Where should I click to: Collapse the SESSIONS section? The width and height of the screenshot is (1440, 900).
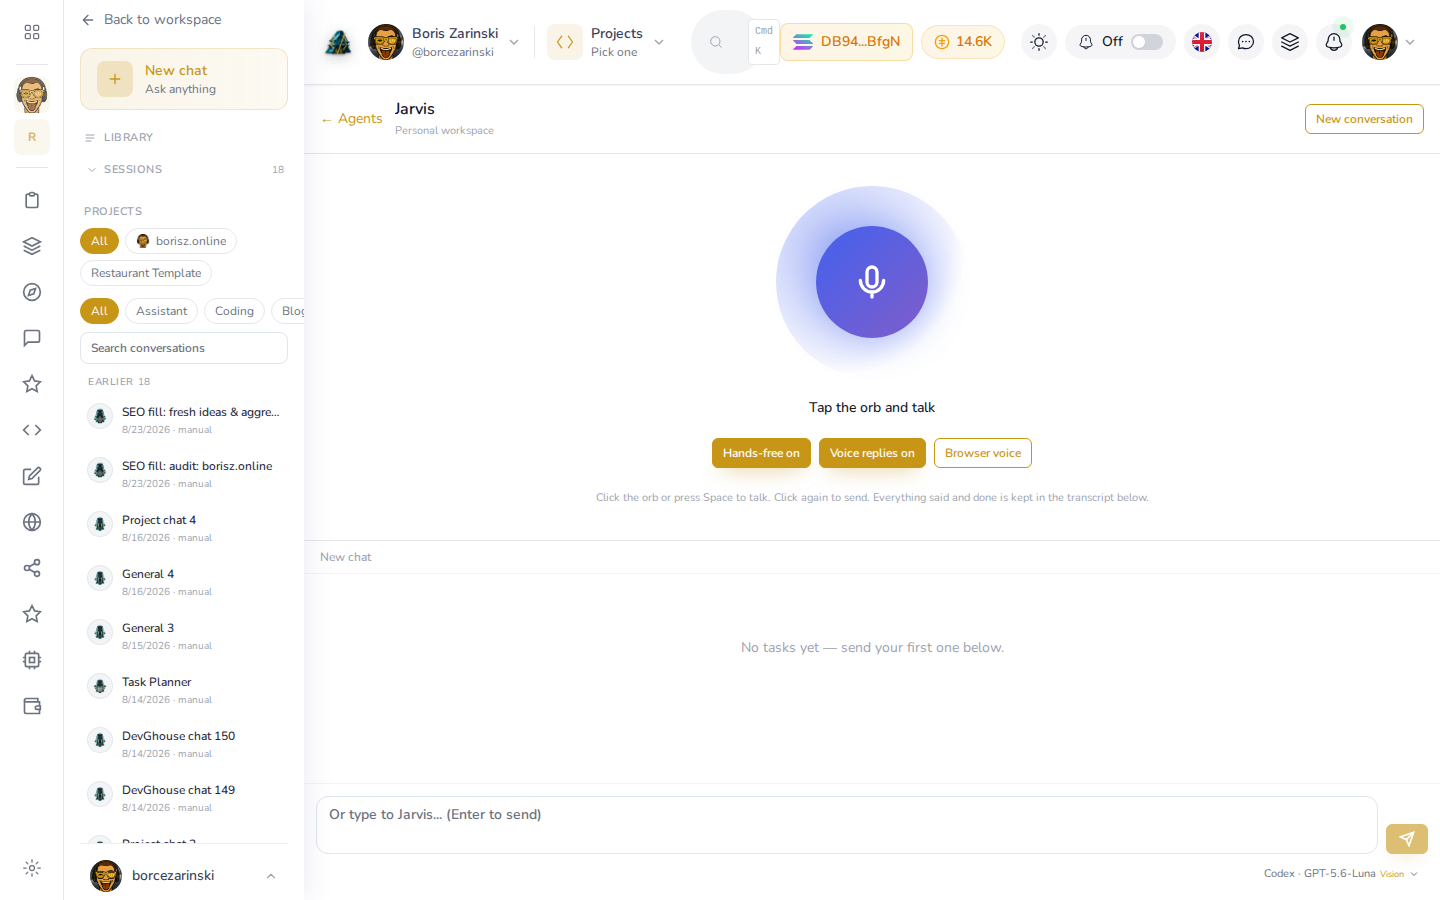(x=184, y=170)
